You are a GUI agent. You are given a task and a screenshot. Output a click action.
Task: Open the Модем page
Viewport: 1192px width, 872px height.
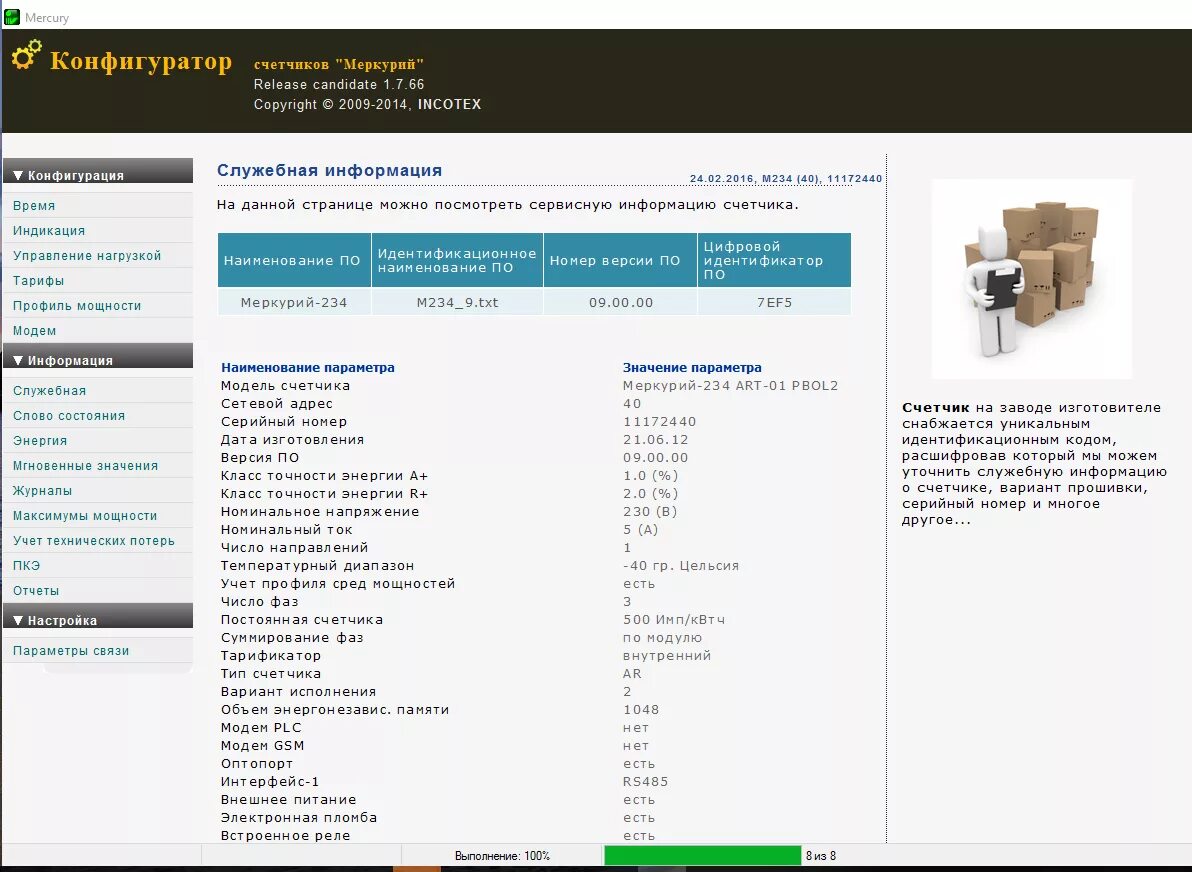pos(35,331)
